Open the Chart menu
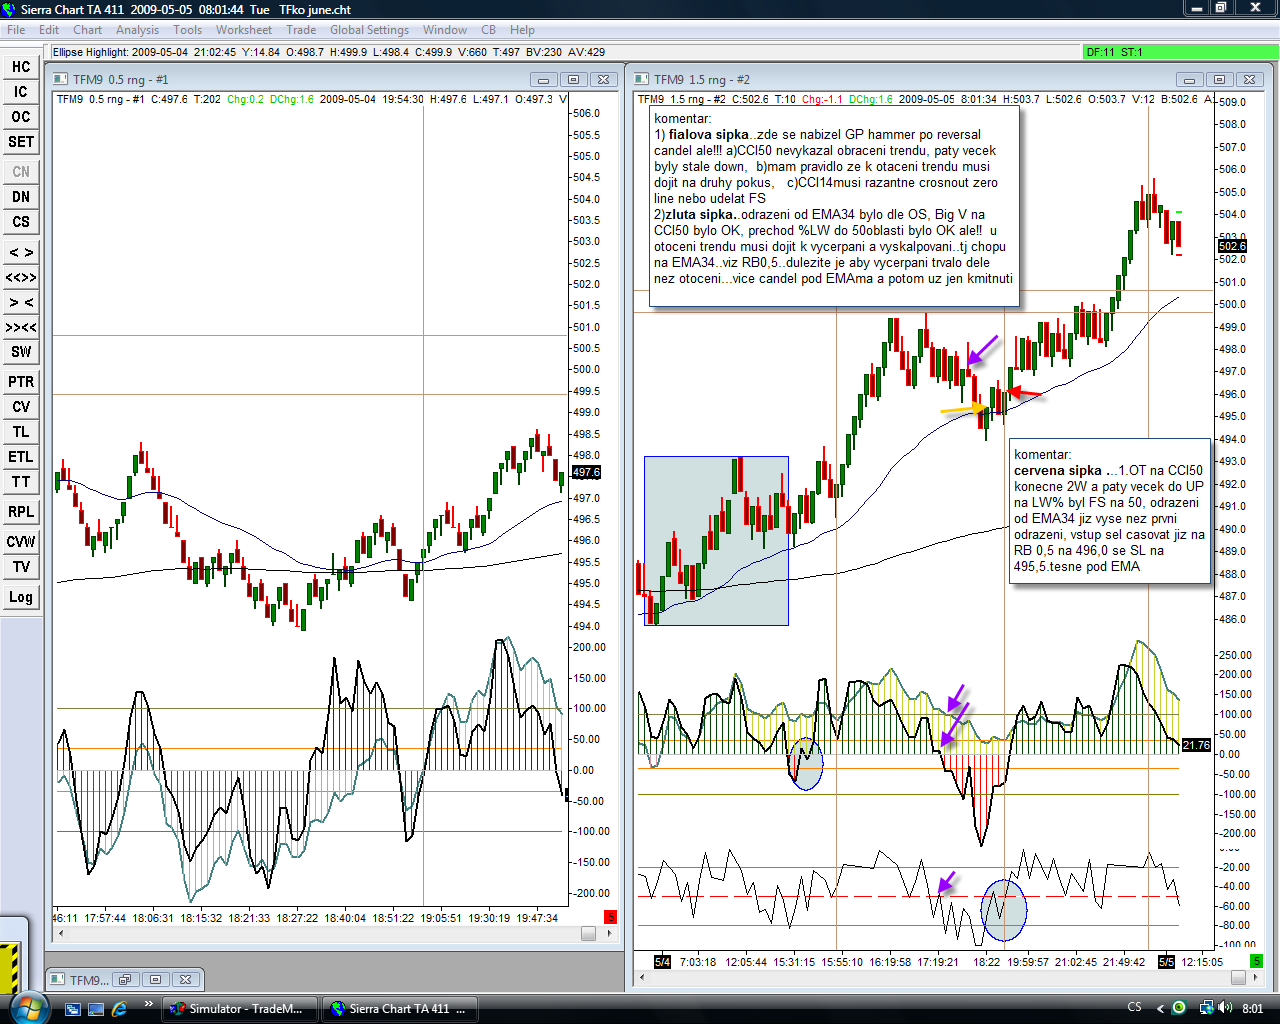The image size is (1280, 1024). (87, 30)
